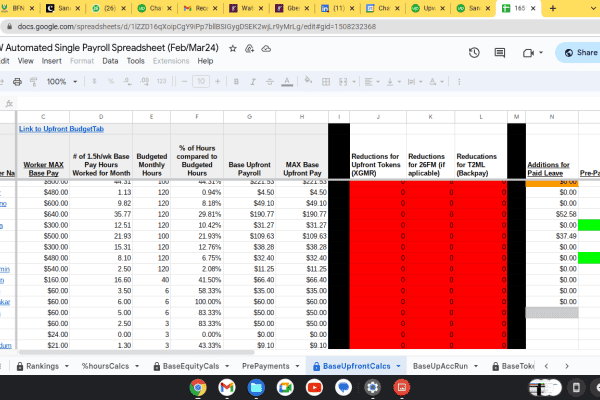Screen dimensions: 600x400
Task: Switch to %hoursCalcs sheet tab
Action: pos(105,366)
